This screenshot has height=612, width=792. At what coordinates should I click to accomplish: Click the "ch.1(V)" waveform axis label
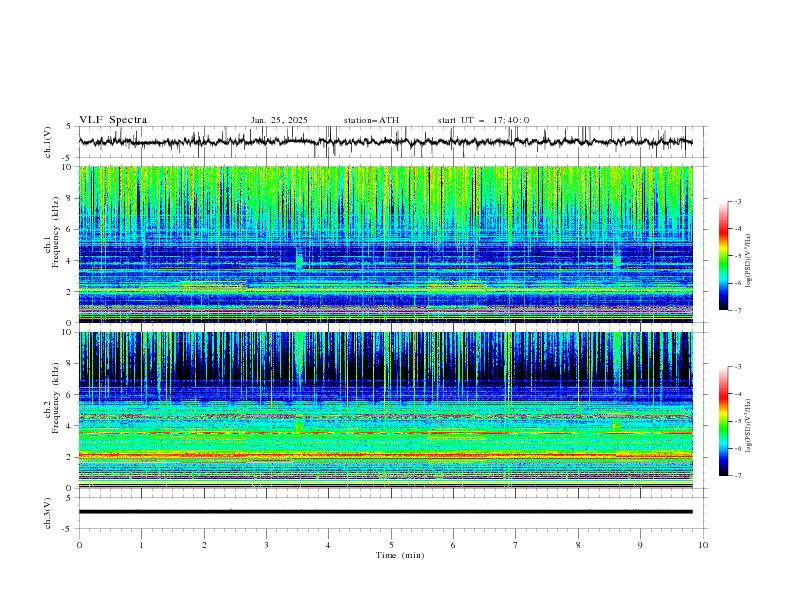coord(48,142)
